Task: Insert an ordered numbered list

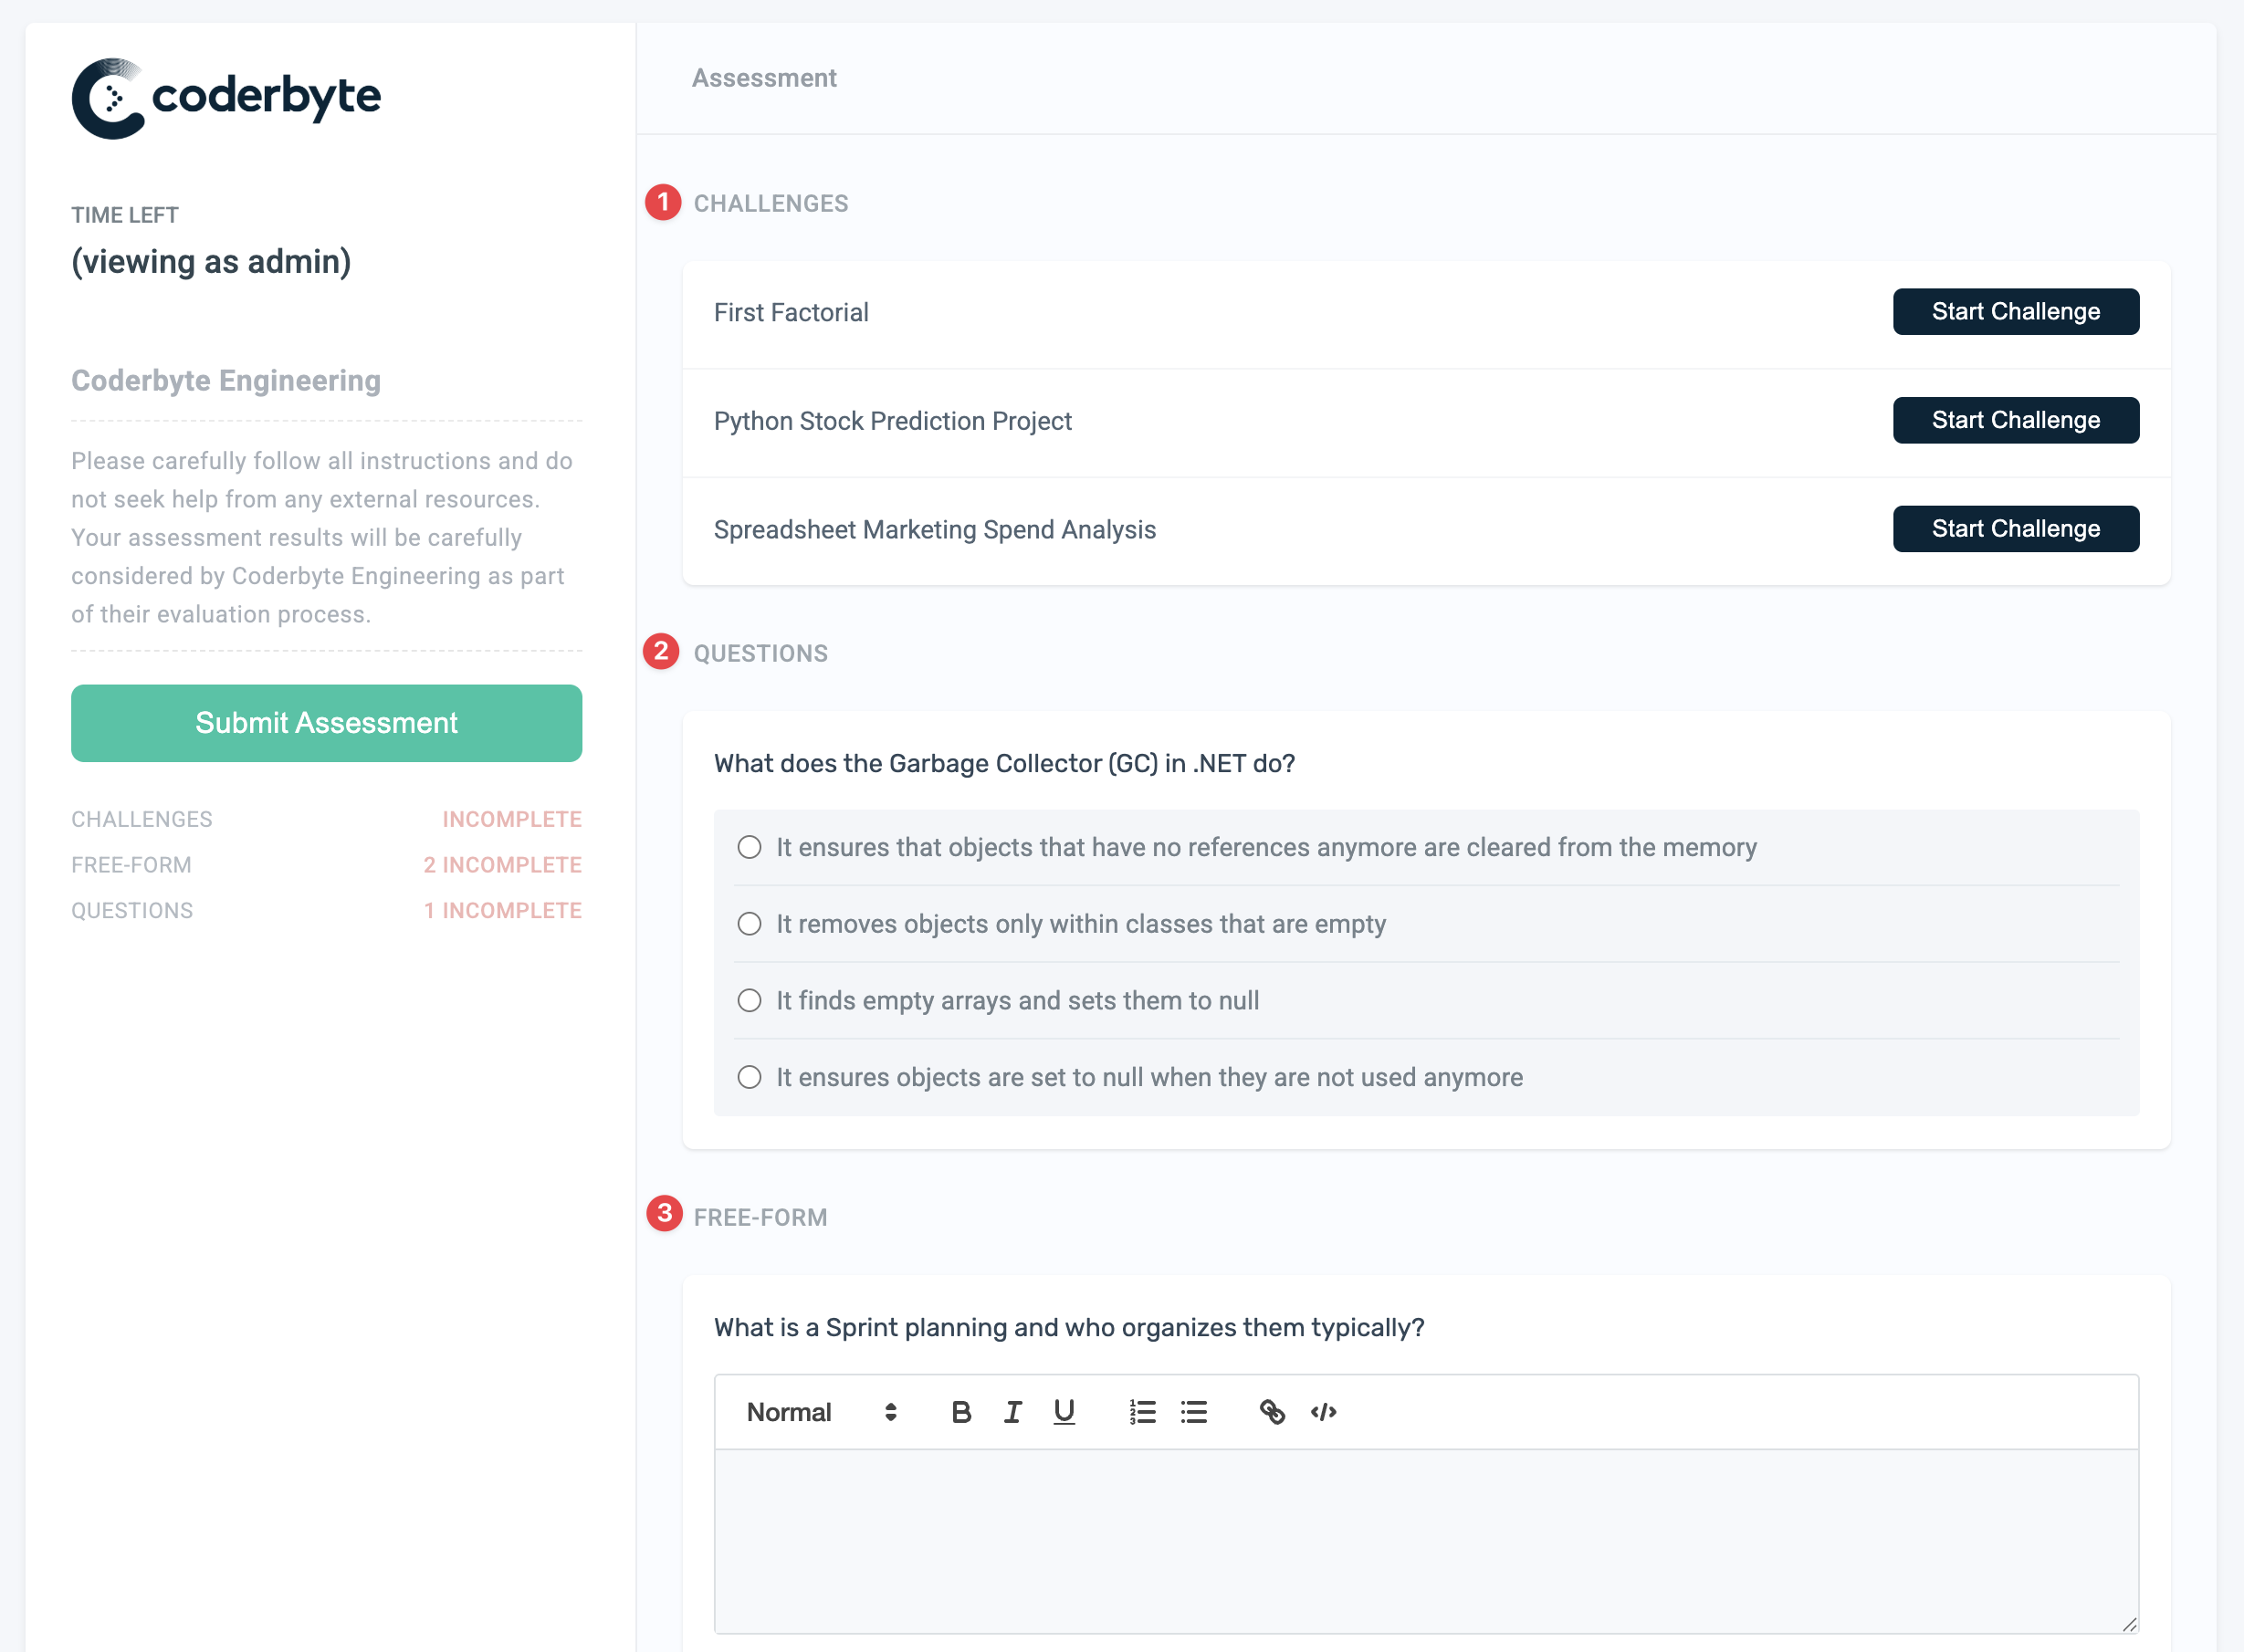Action: coord(1142,1412)
